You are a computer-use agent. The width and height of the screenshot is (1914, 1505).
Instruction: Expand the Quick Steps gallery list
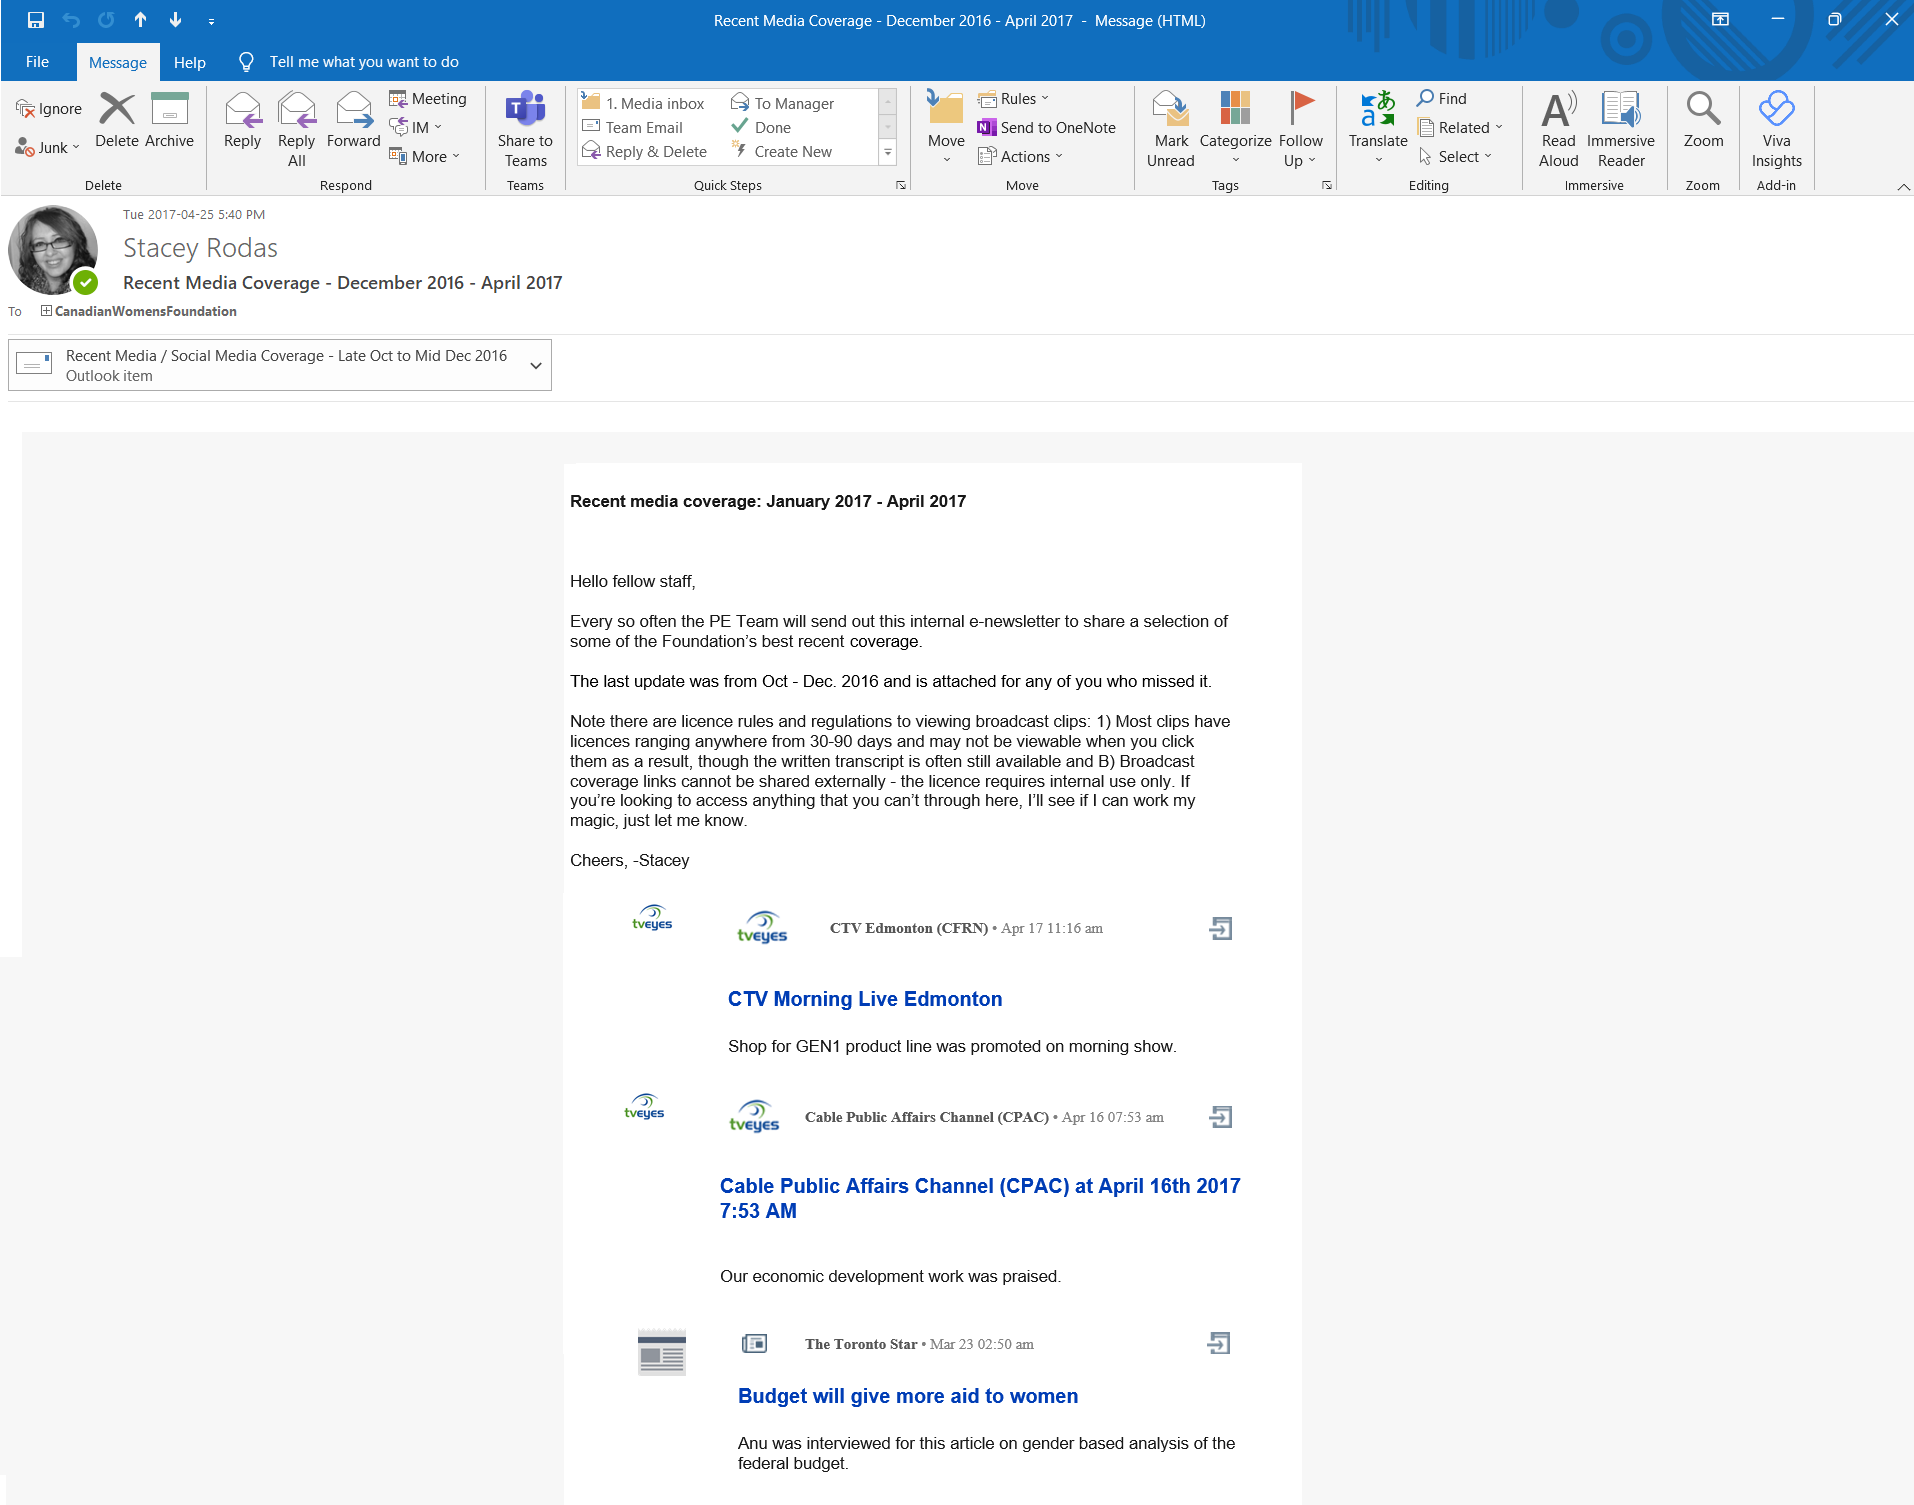(x=887, y=152)
